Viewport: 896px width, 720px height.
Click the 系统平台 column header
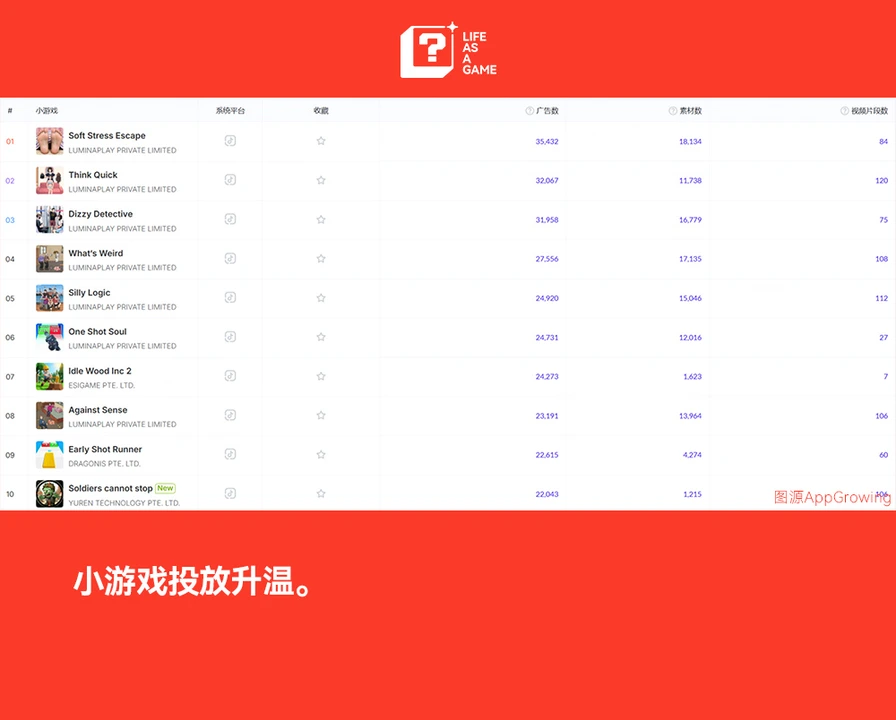230,111
